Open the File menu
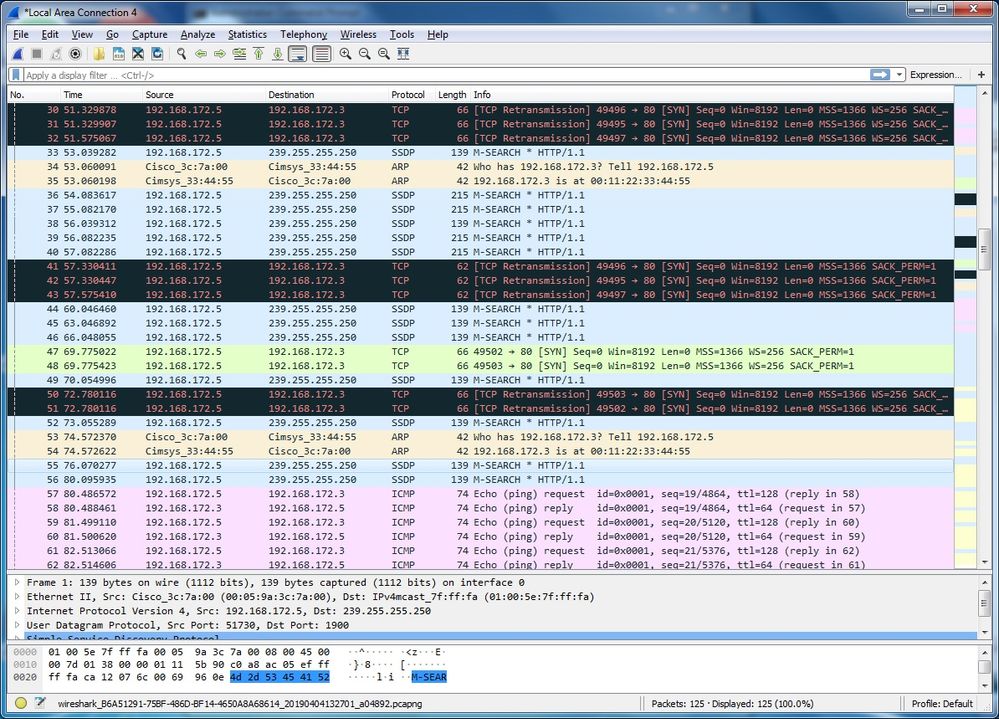999x719 pixels. pos(20,34)
